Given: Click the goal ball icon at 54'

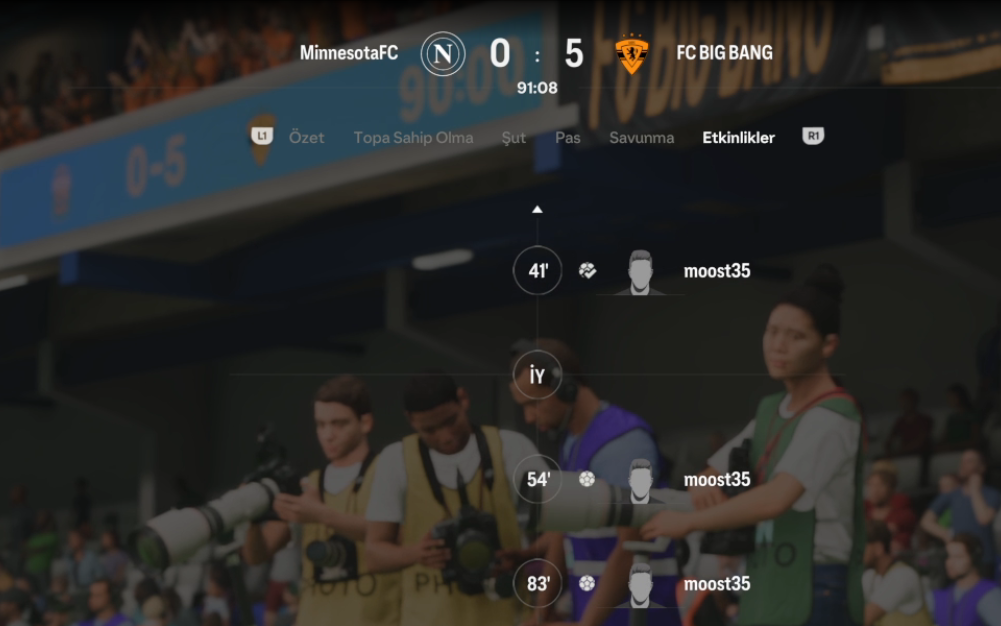Looking at the screenshot, I should click(x=587, y=479).
